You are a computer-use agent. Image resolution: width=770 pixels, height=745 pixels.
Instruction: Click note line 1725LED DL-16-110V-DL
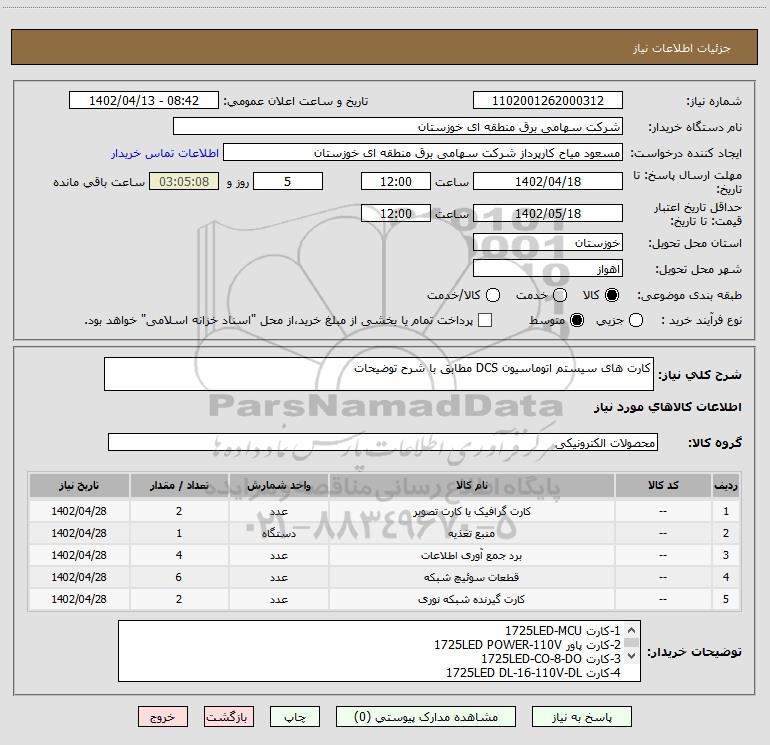533,673
